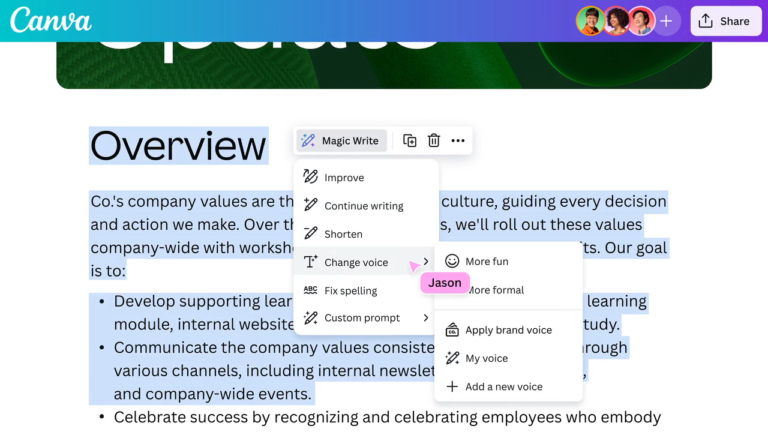This screenshot has height=432, width=768.
Task: Click the My voice pencil icon
Action: pos(452,358)
